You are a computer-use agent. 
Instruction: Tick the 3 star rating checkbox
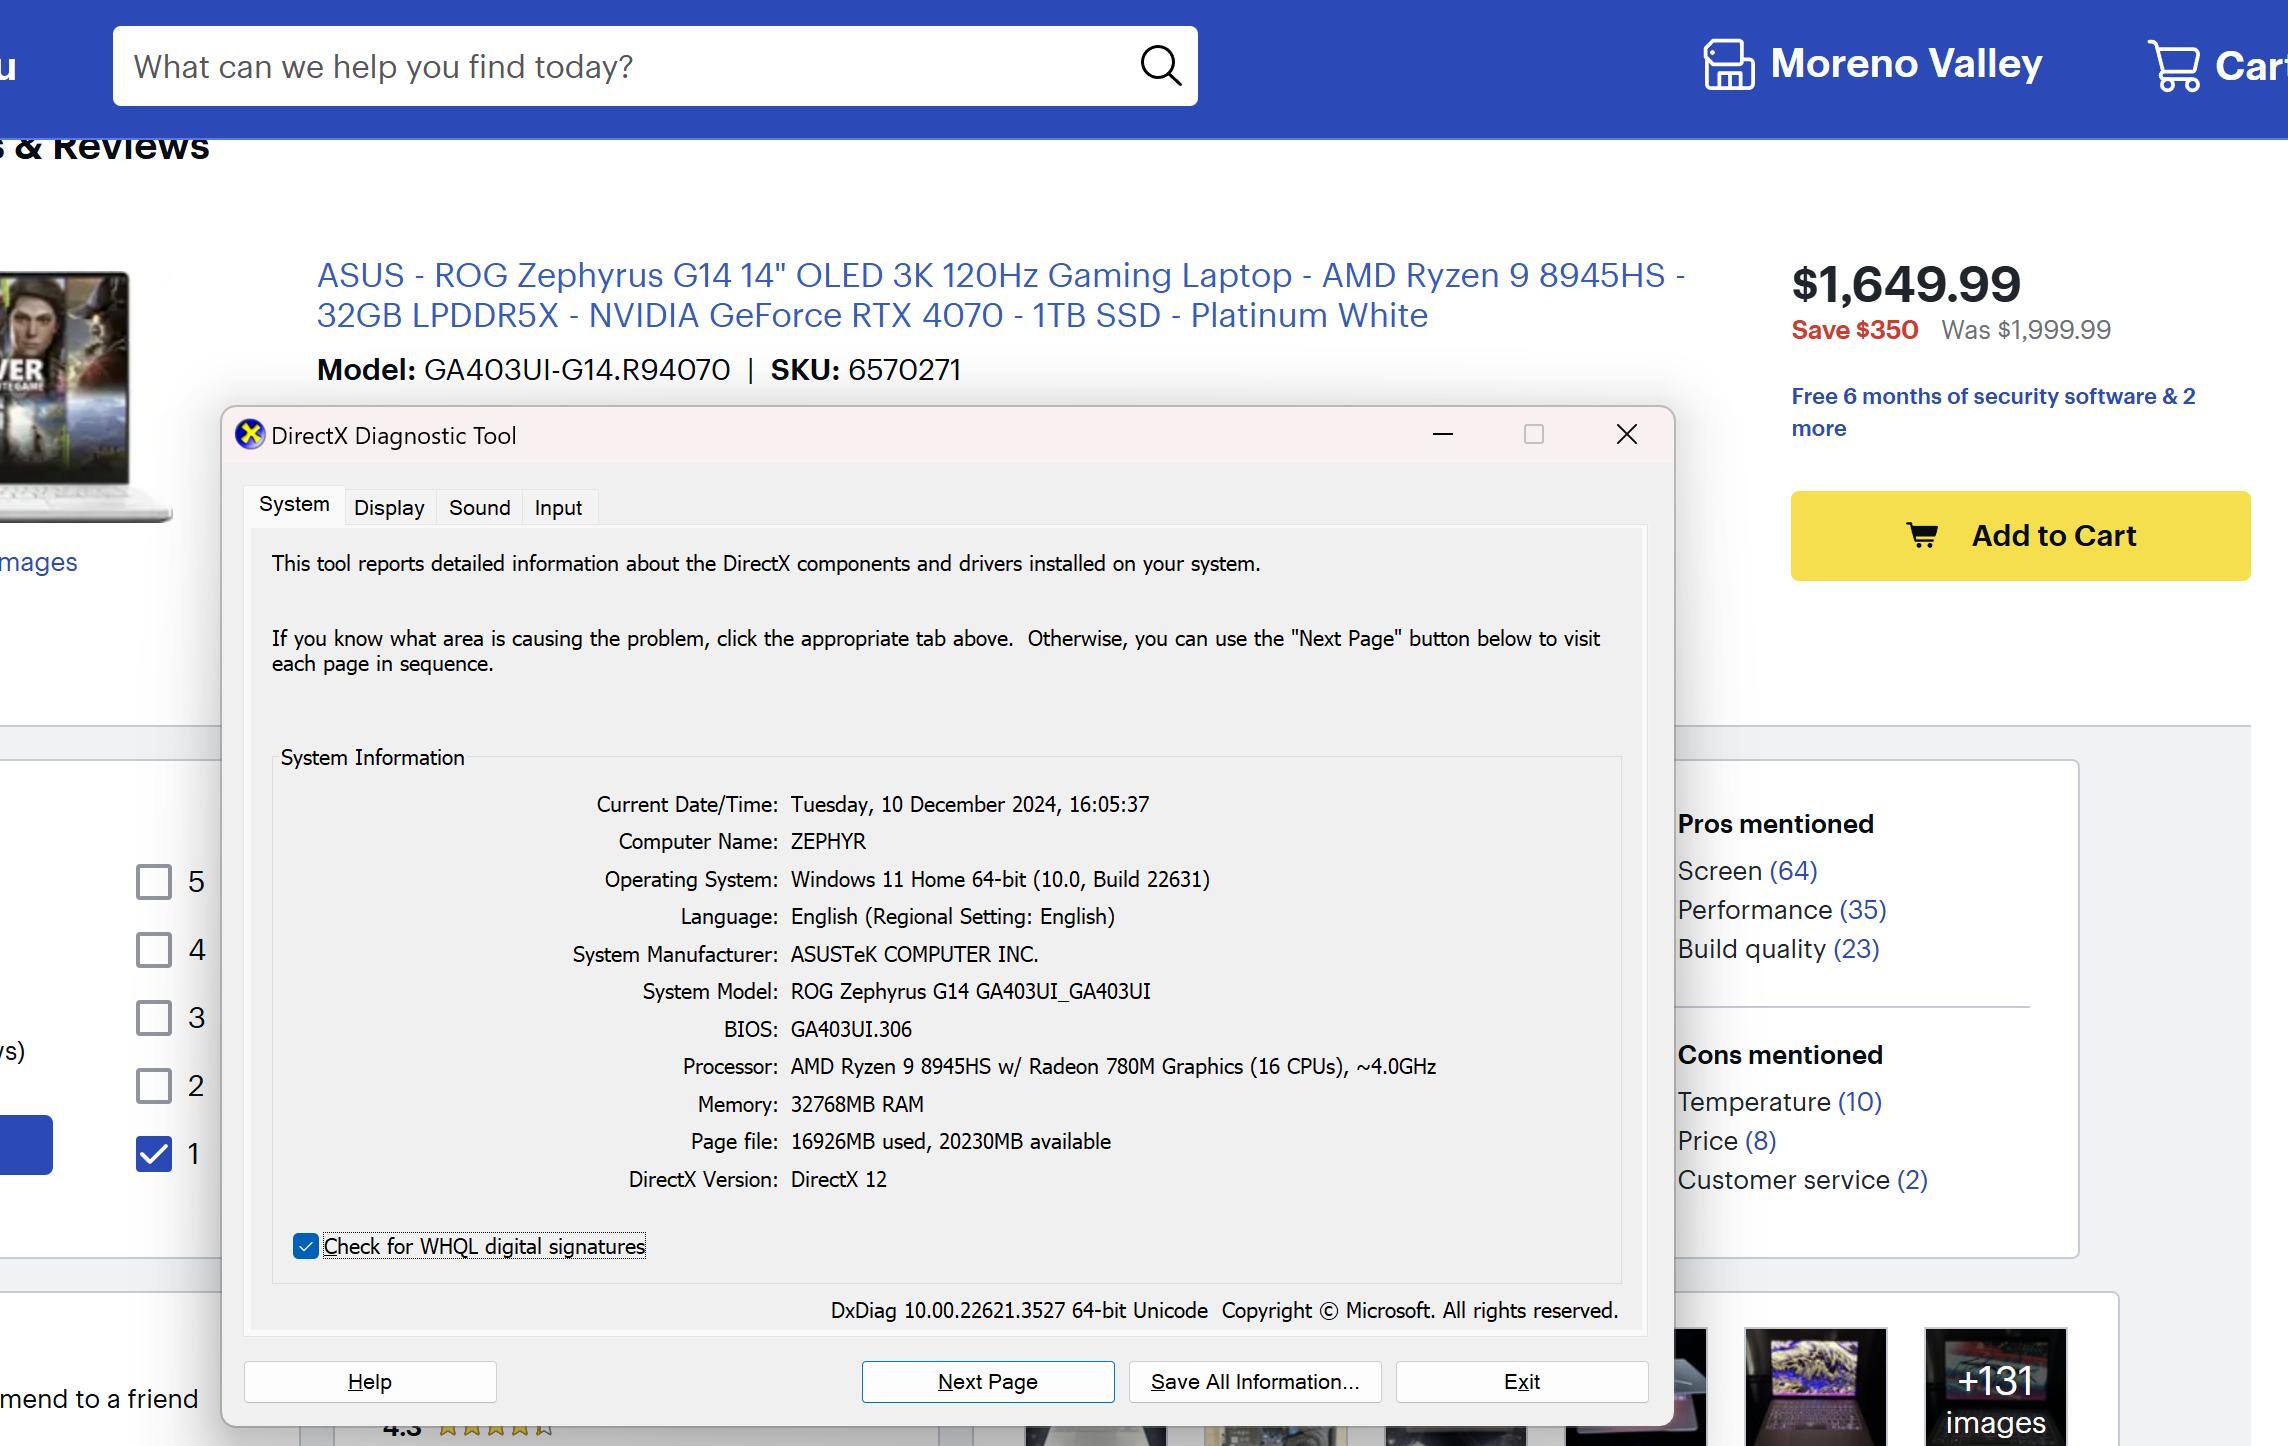coord(154,1018)
